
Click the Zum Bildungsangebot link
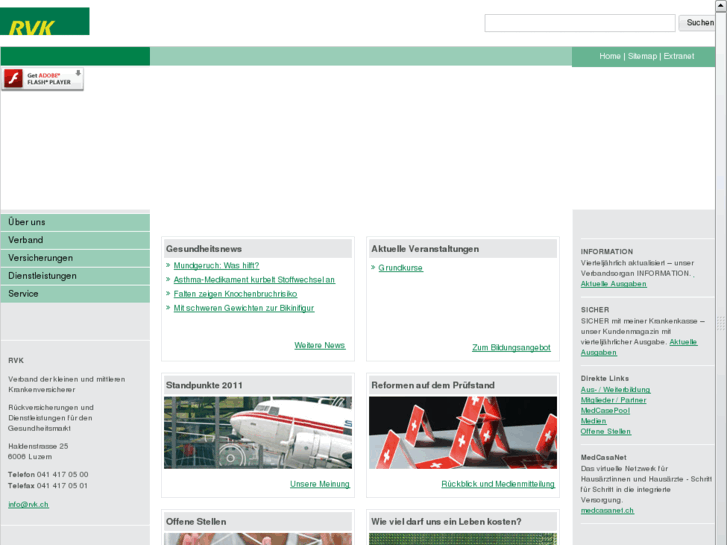511,348
